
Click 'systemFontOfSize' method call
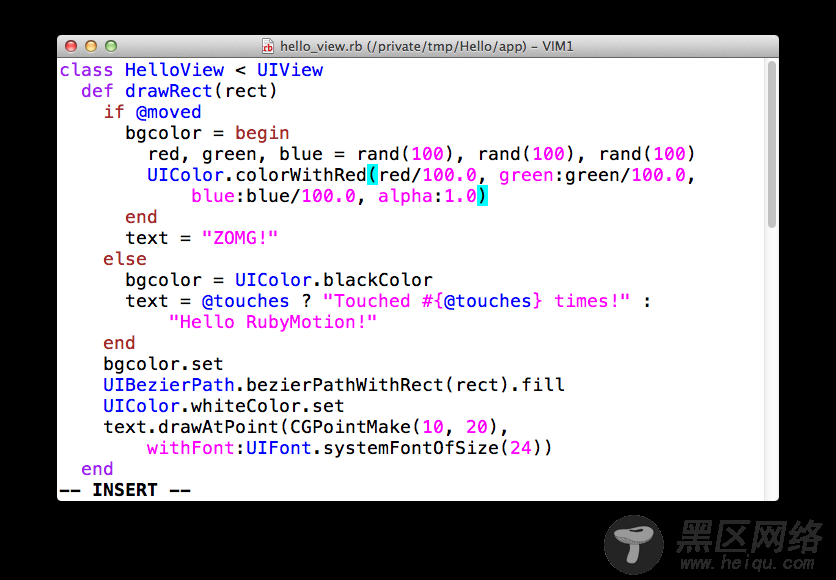pyautogui.click(x=411, y=448)
